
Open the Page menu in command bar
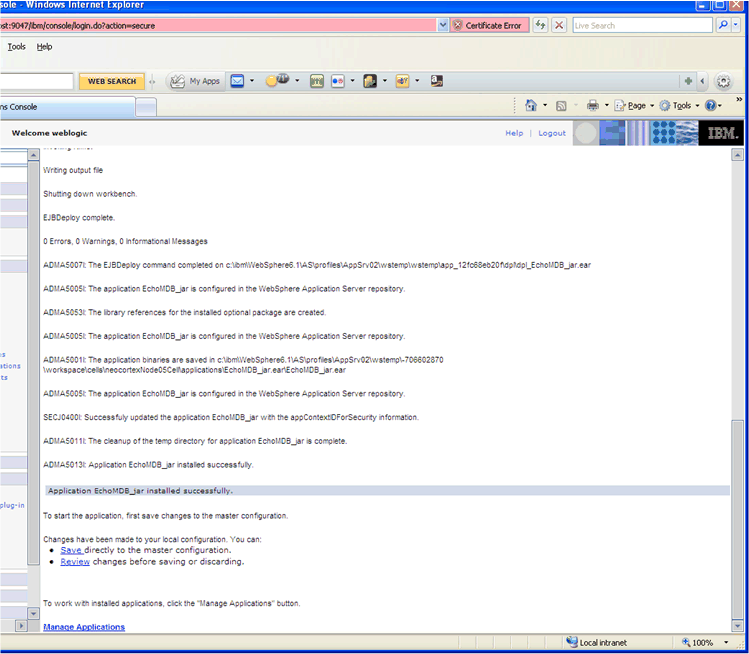(x=634, y=106)
